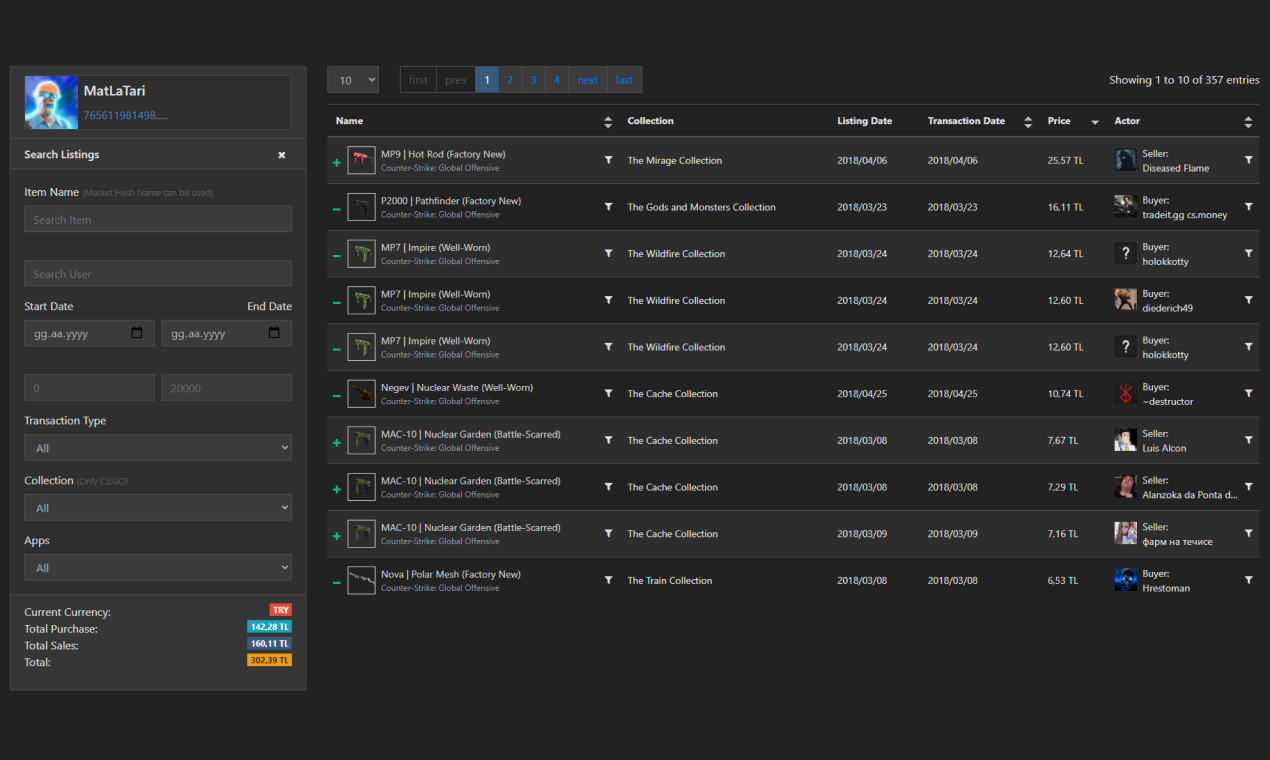Click minus sign on Nova Polar Mesh row
The height and width of the screenshot is (760, 1270).
pyautogui.click(x=336, y=582)
